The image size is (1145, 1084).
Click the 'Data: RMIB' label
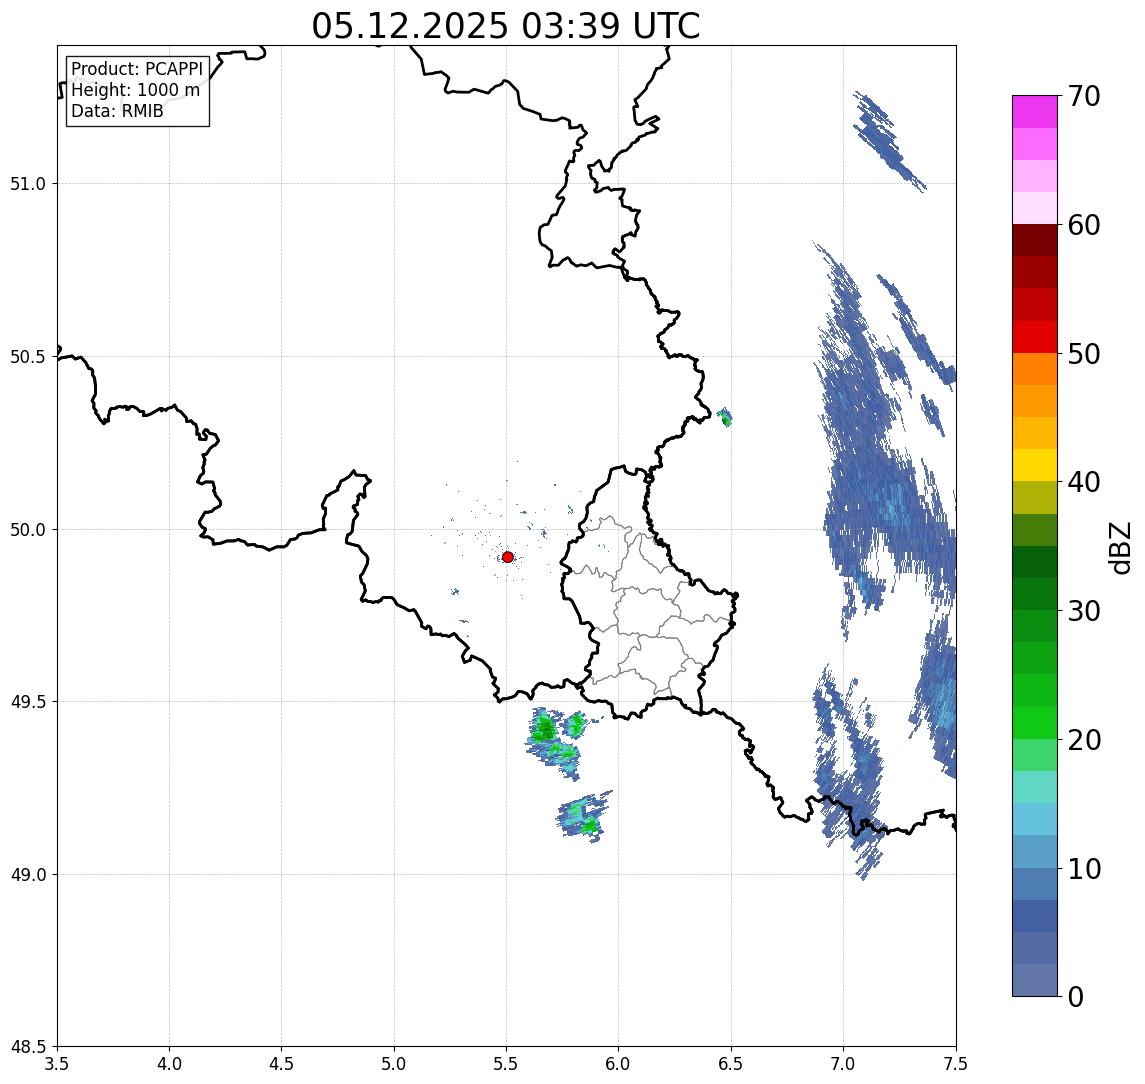click(117, 111)
